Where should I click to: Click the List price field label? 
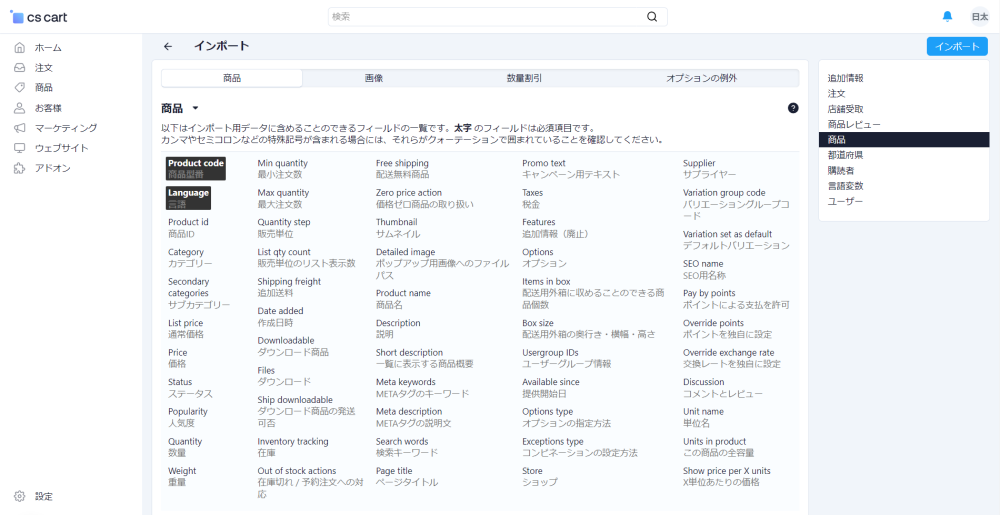click(x=186, y=323)
